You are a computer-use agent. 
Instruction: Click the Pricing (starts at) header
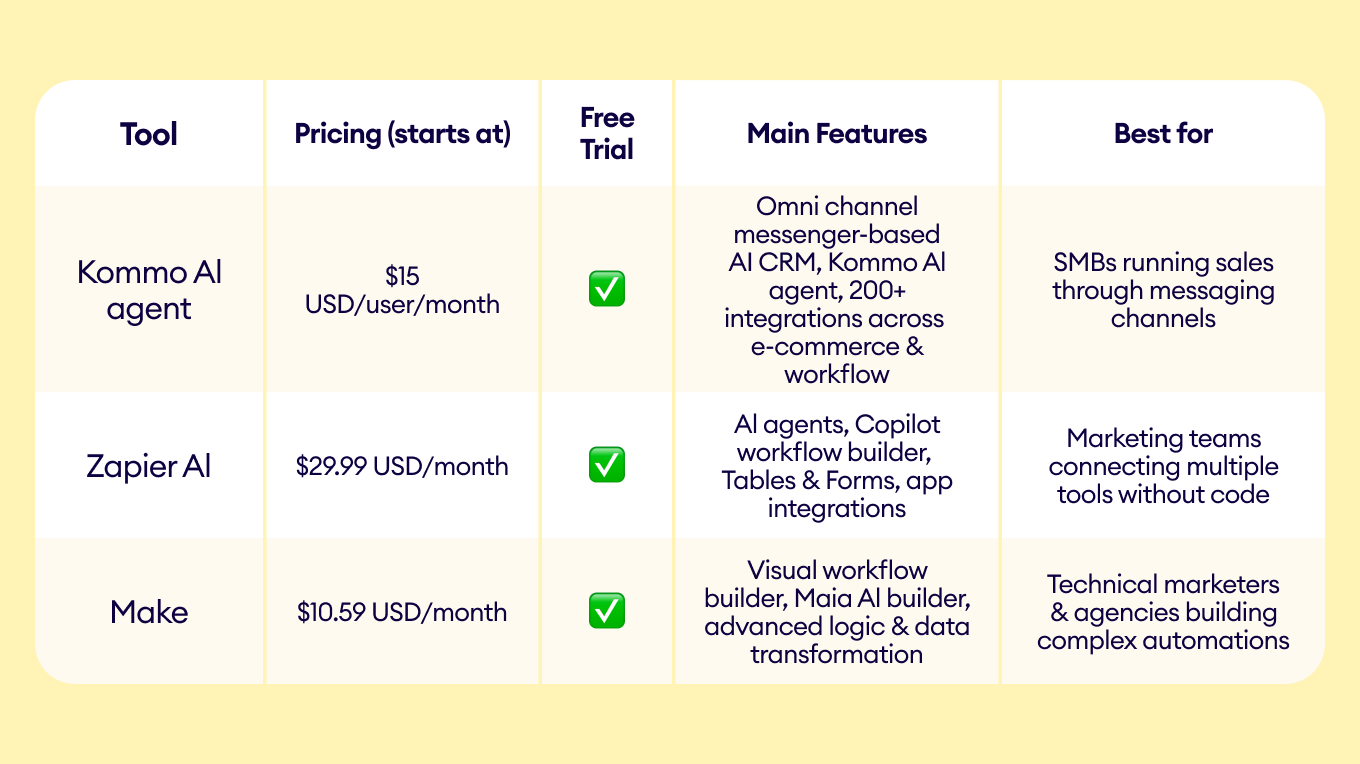click(402, 134)
